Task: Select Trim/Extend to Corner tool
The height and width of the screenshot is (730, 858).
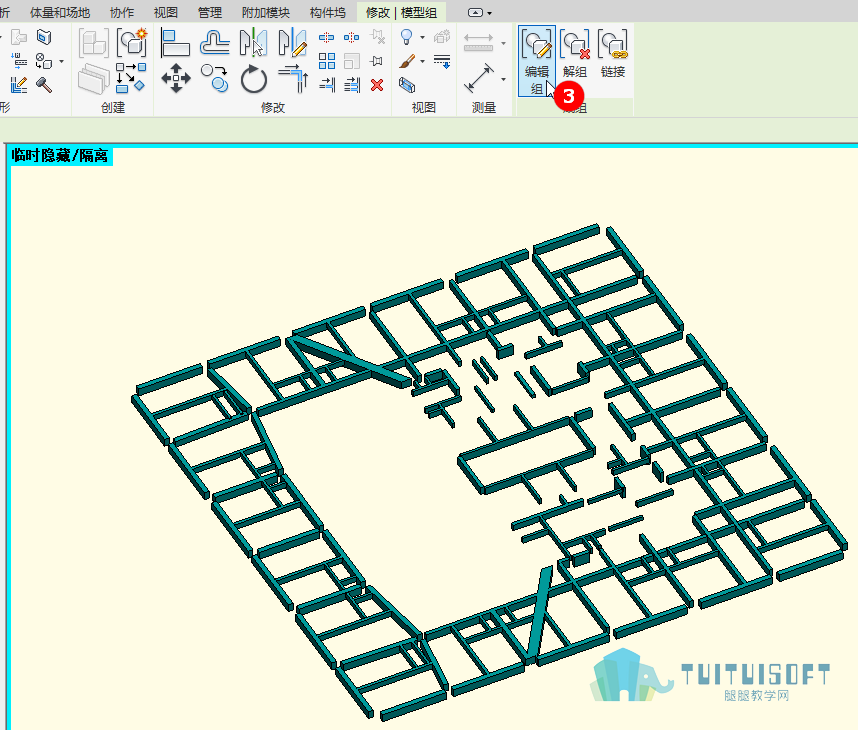Action: click(x=293, y=78)
